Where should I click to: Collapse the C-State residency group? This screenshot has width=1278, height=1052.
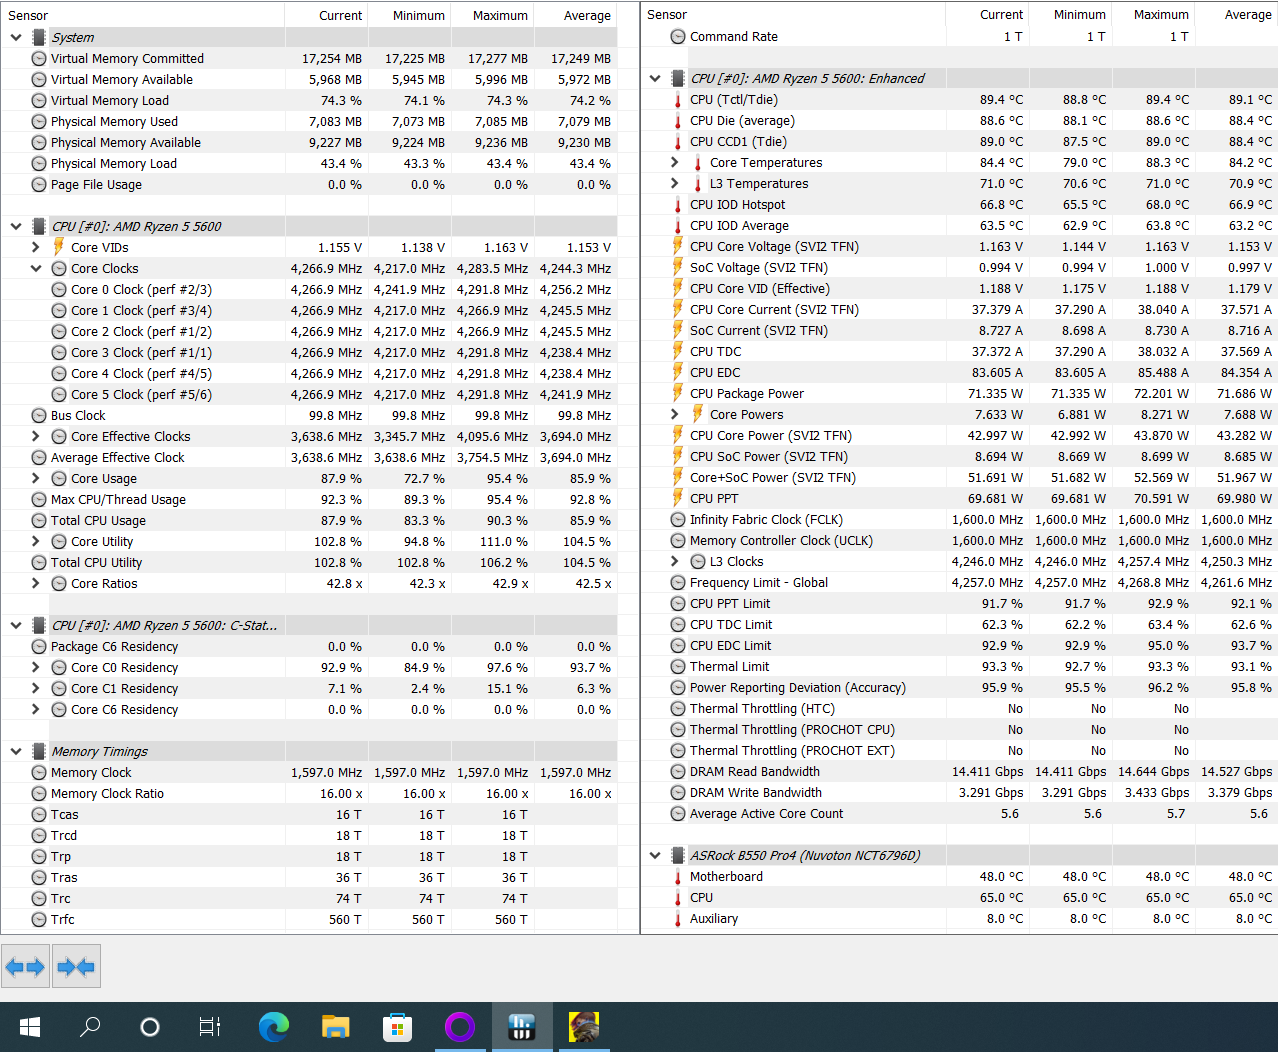16,626
